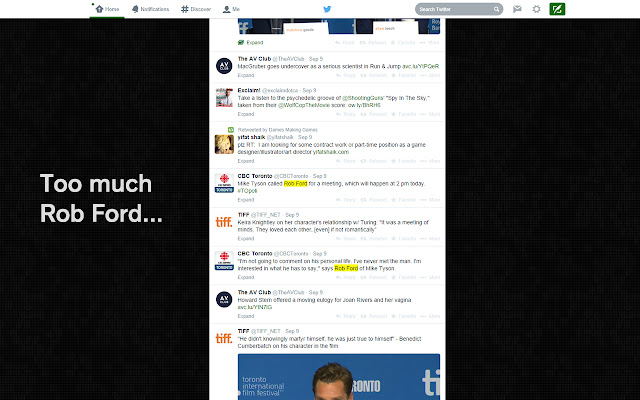This screenshot has width=640, height=400.
Task: Favorite CBC Mike Tyson meeting tweet
Action: [x=403, y=200]
